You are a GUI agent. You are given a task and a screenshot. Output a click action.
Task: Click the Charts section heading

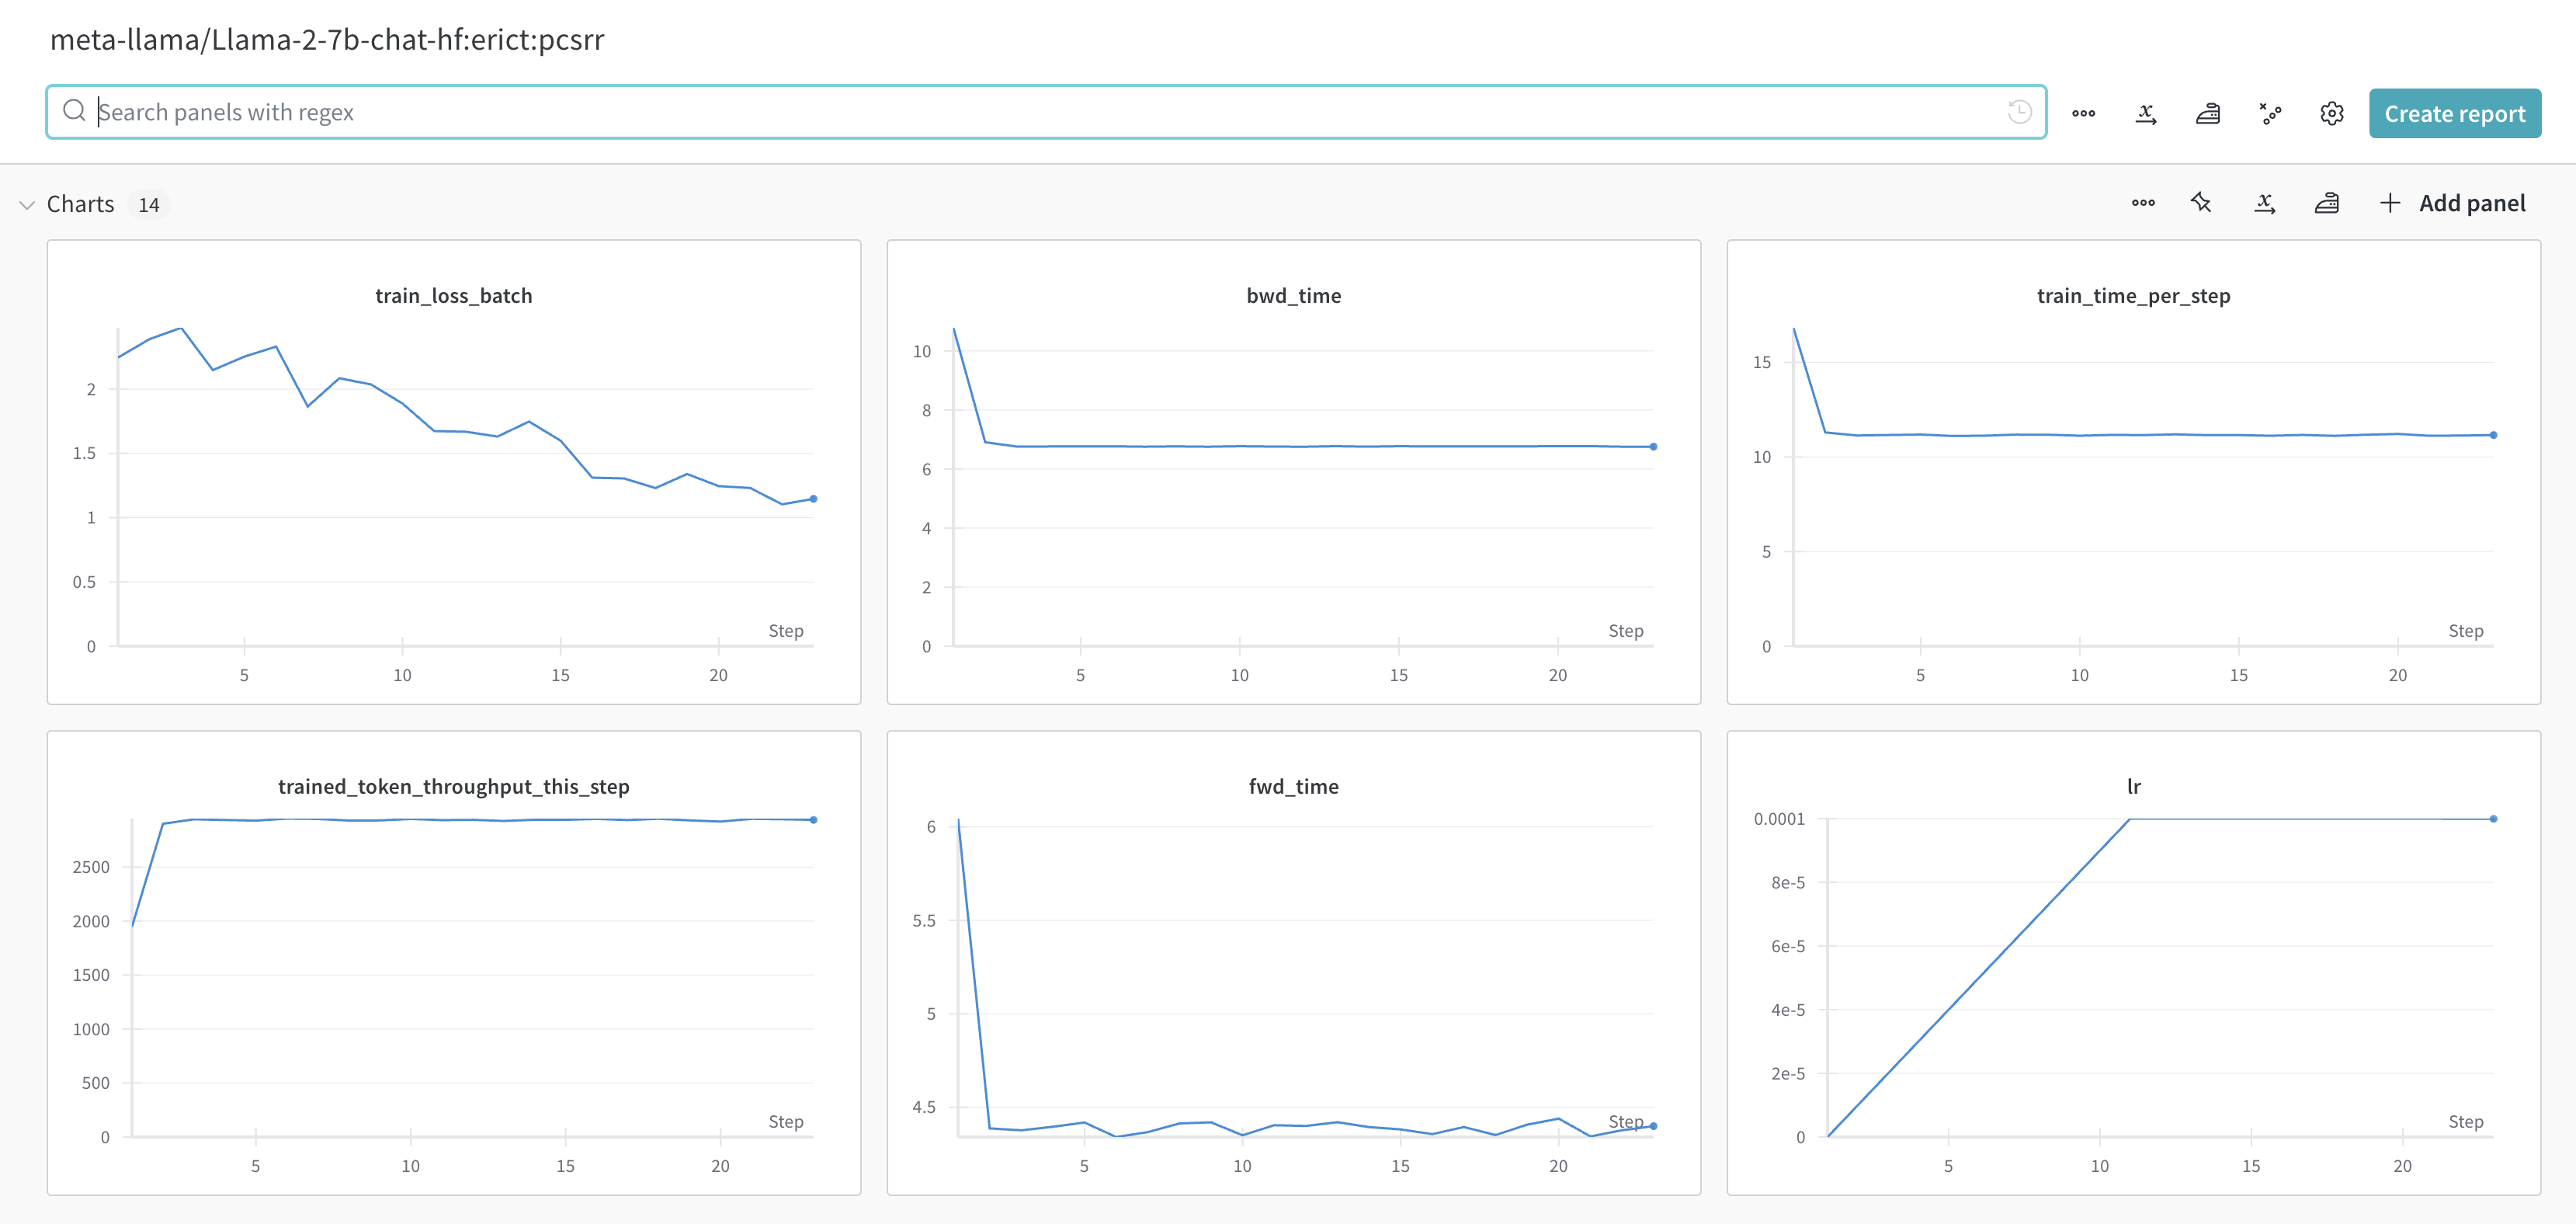(80, 204)
